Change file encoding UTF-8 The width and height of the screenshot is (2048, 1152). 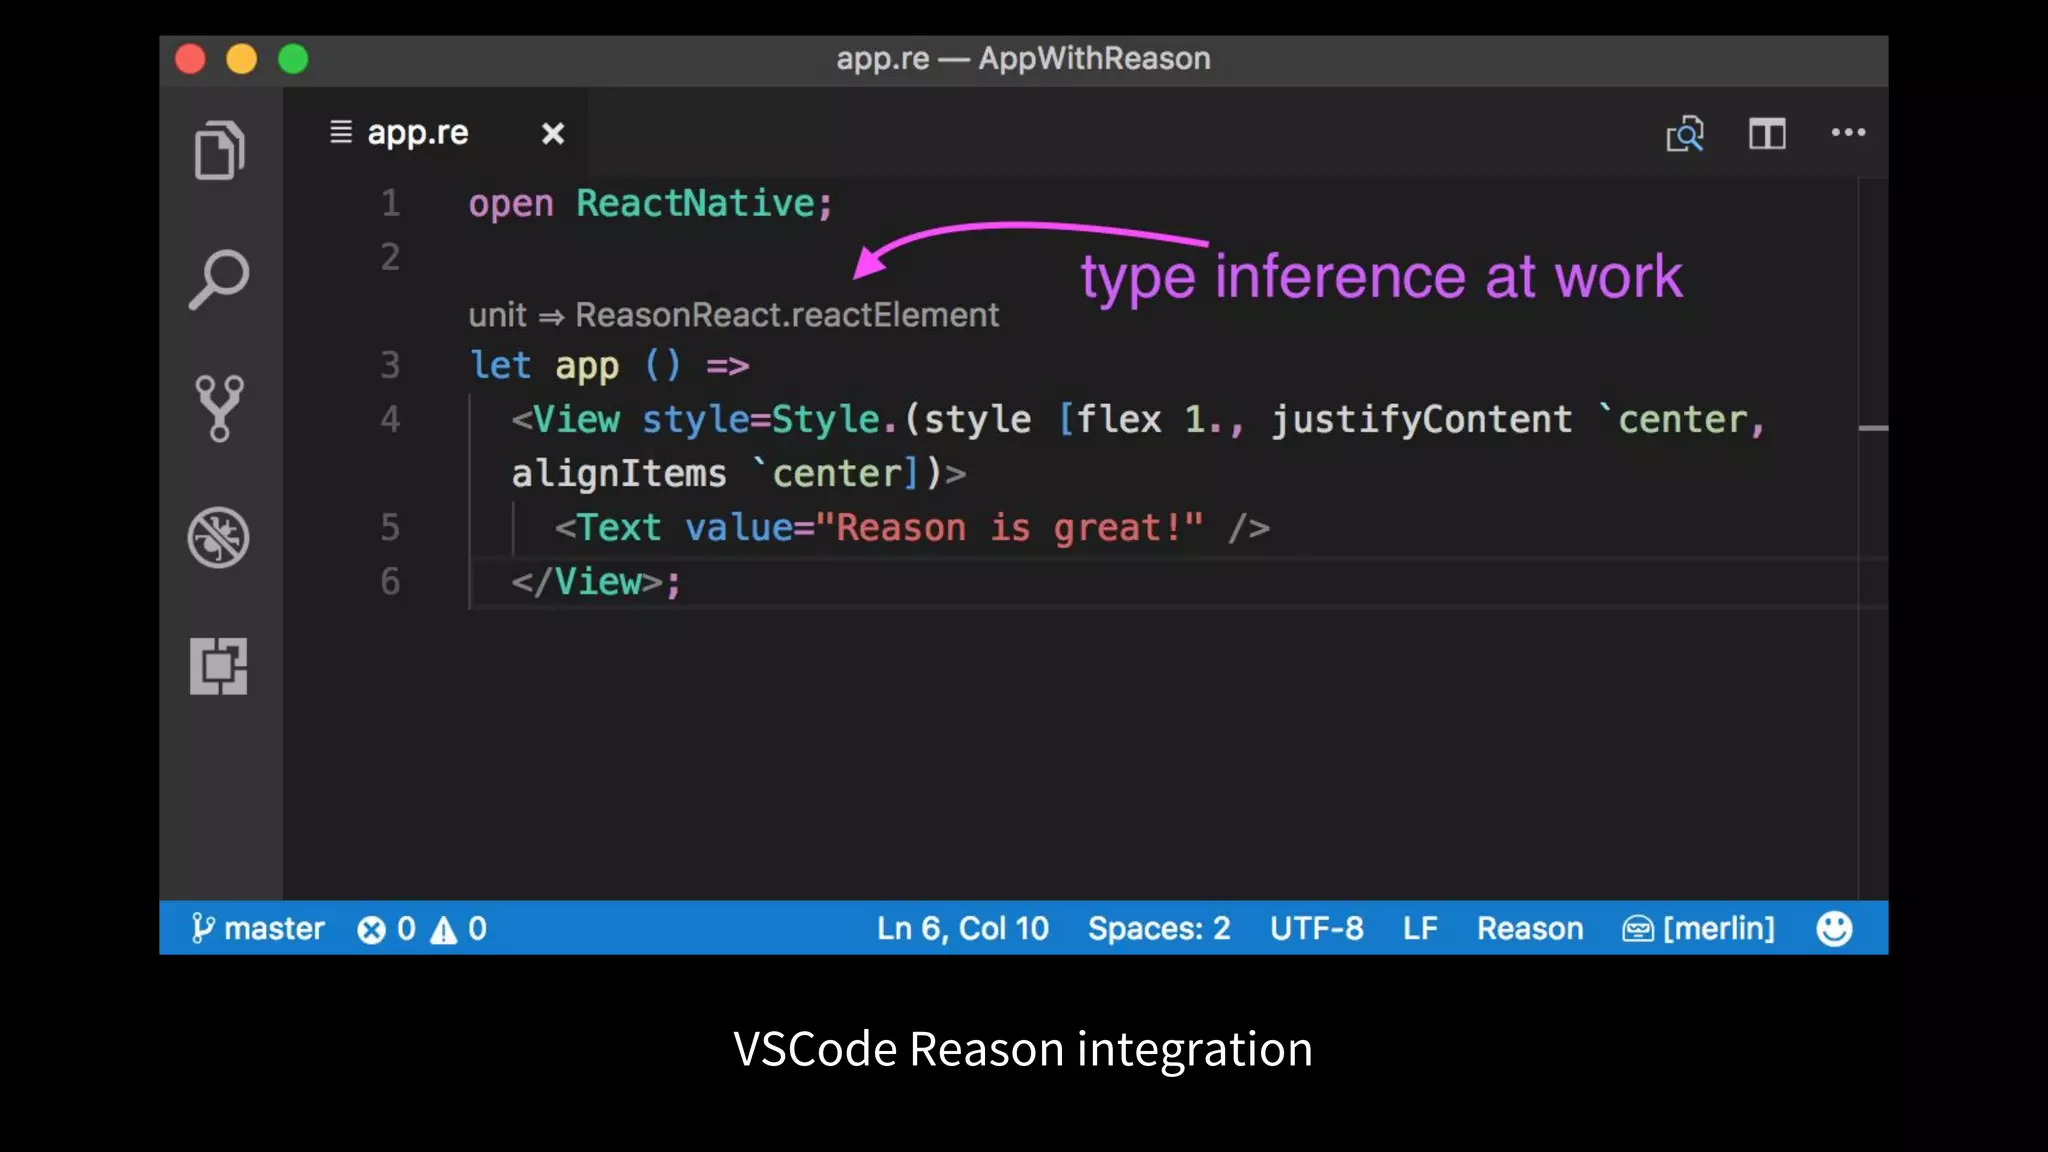point(1317,928)
